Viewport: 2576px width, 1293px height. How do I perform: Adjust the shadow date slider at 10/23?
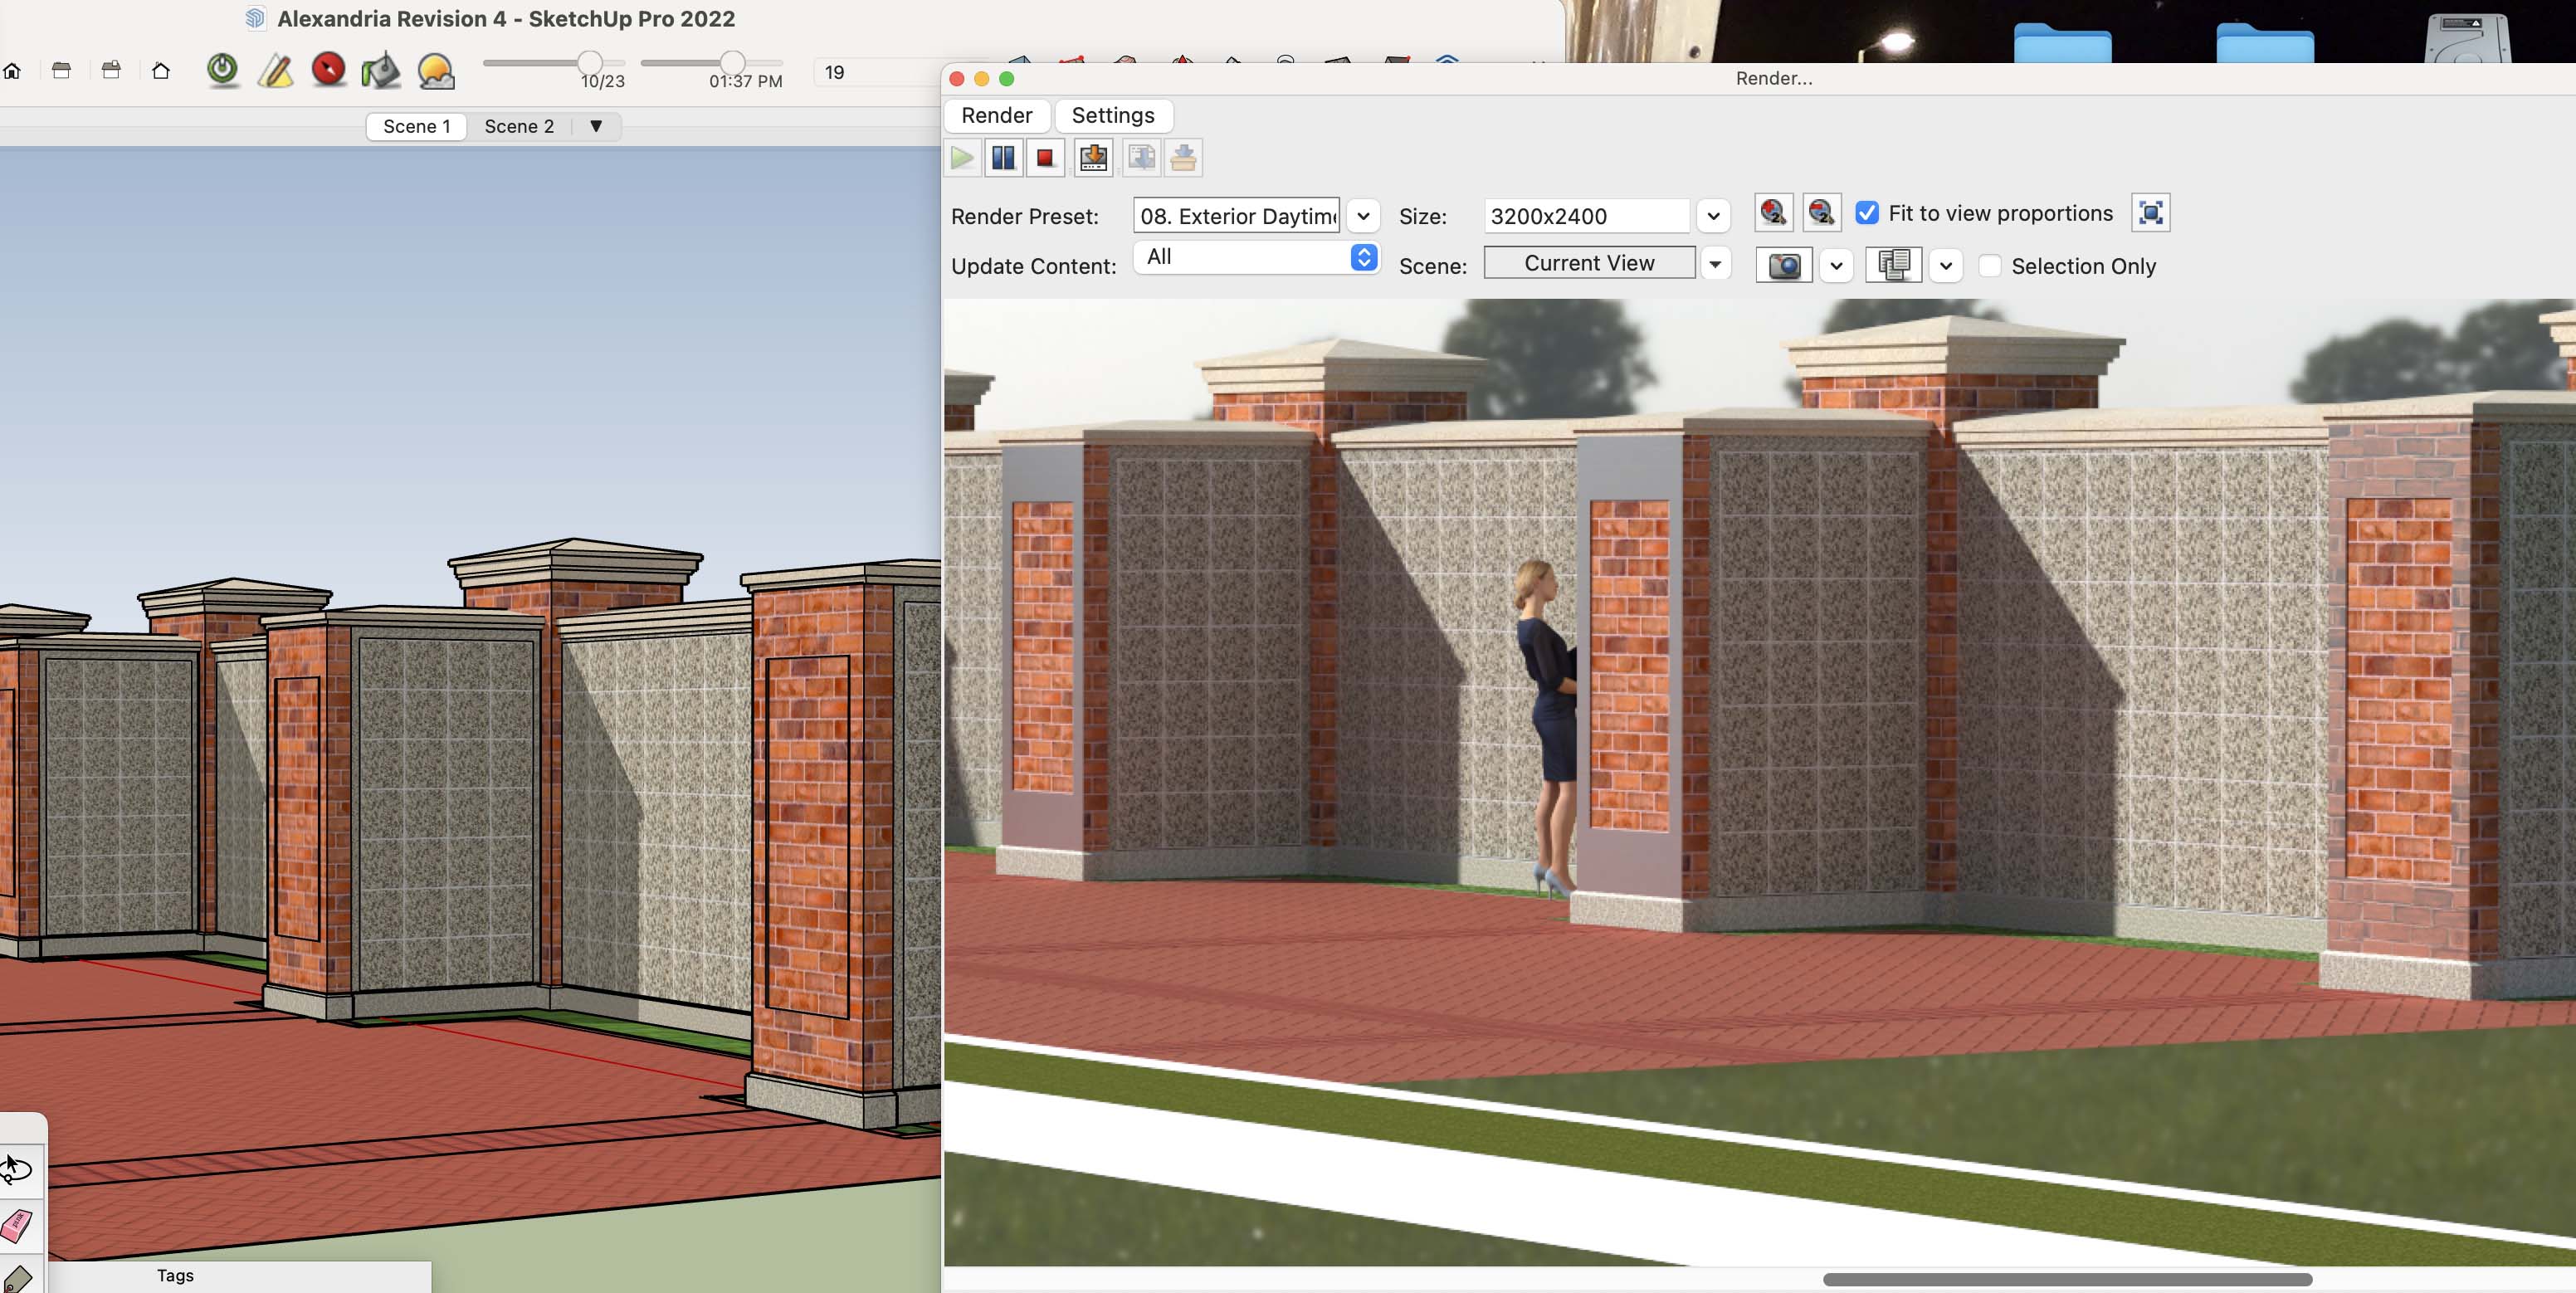(x=590, y=63)
